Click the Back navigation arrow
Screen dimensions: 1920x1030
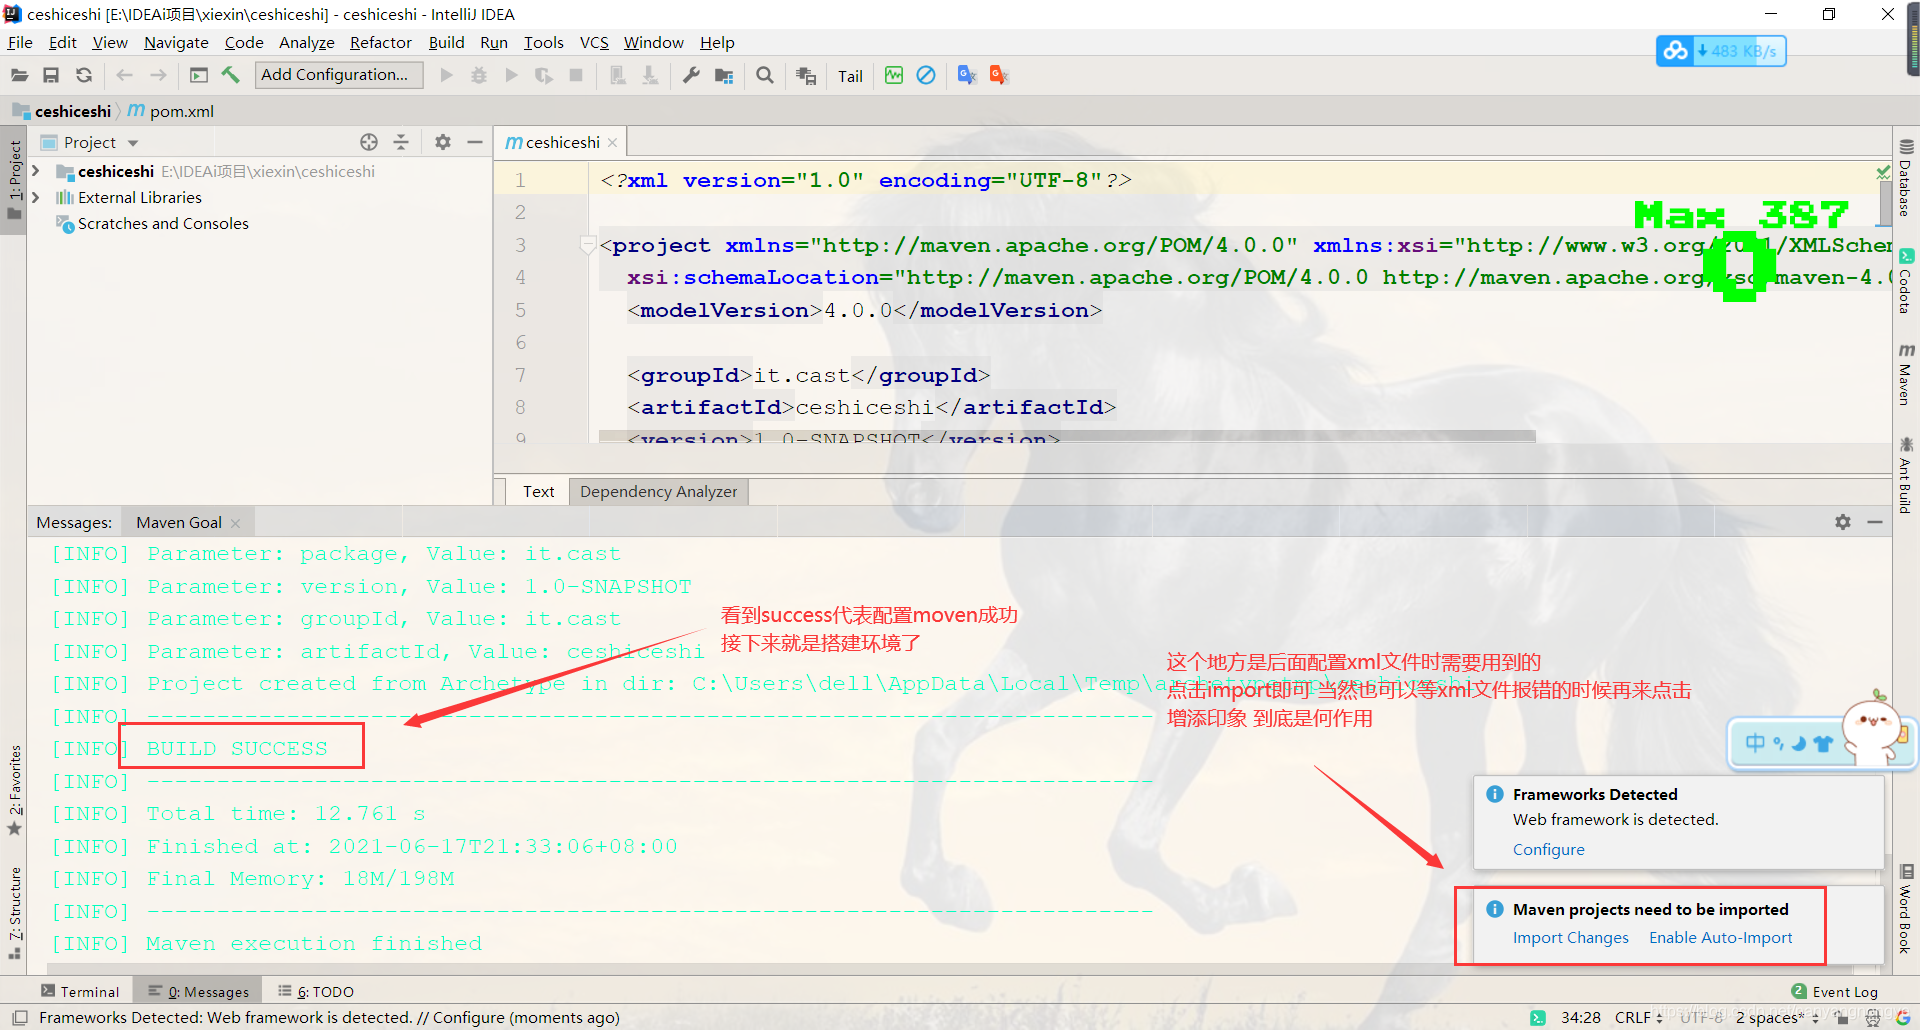pos(125,75)
